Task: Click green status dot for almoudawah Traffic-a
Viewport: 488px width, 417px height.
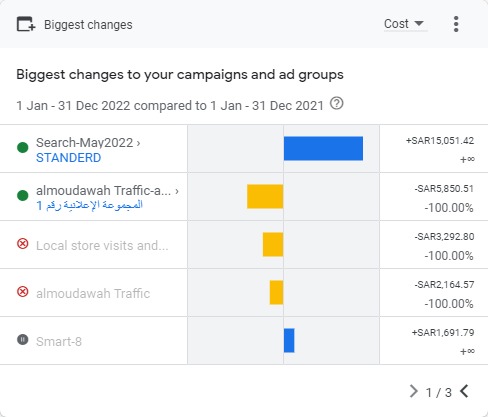Action: (x=23, y=195)
